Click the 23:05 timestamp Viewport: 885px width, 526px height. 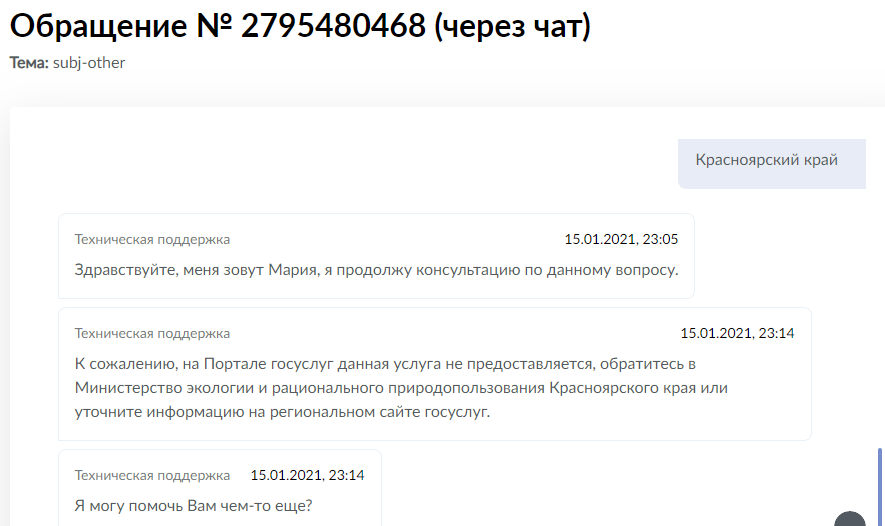point(621,240)
